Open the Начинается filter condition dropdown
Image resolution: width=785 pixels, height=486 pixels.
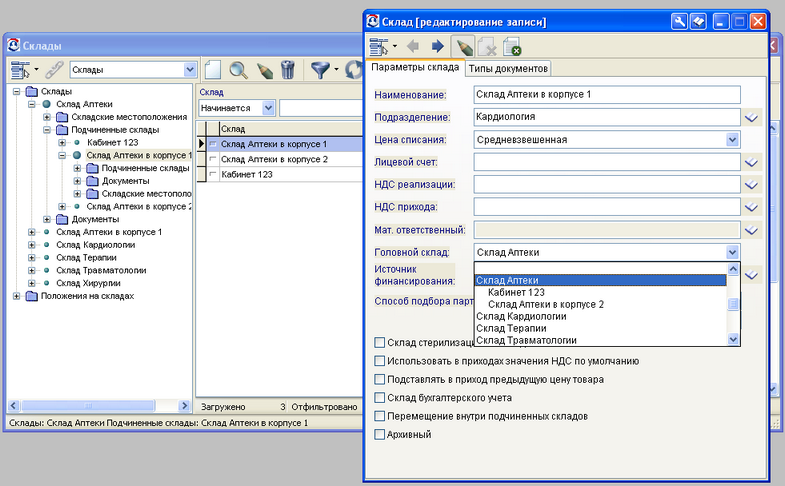(x=268, y=108)
